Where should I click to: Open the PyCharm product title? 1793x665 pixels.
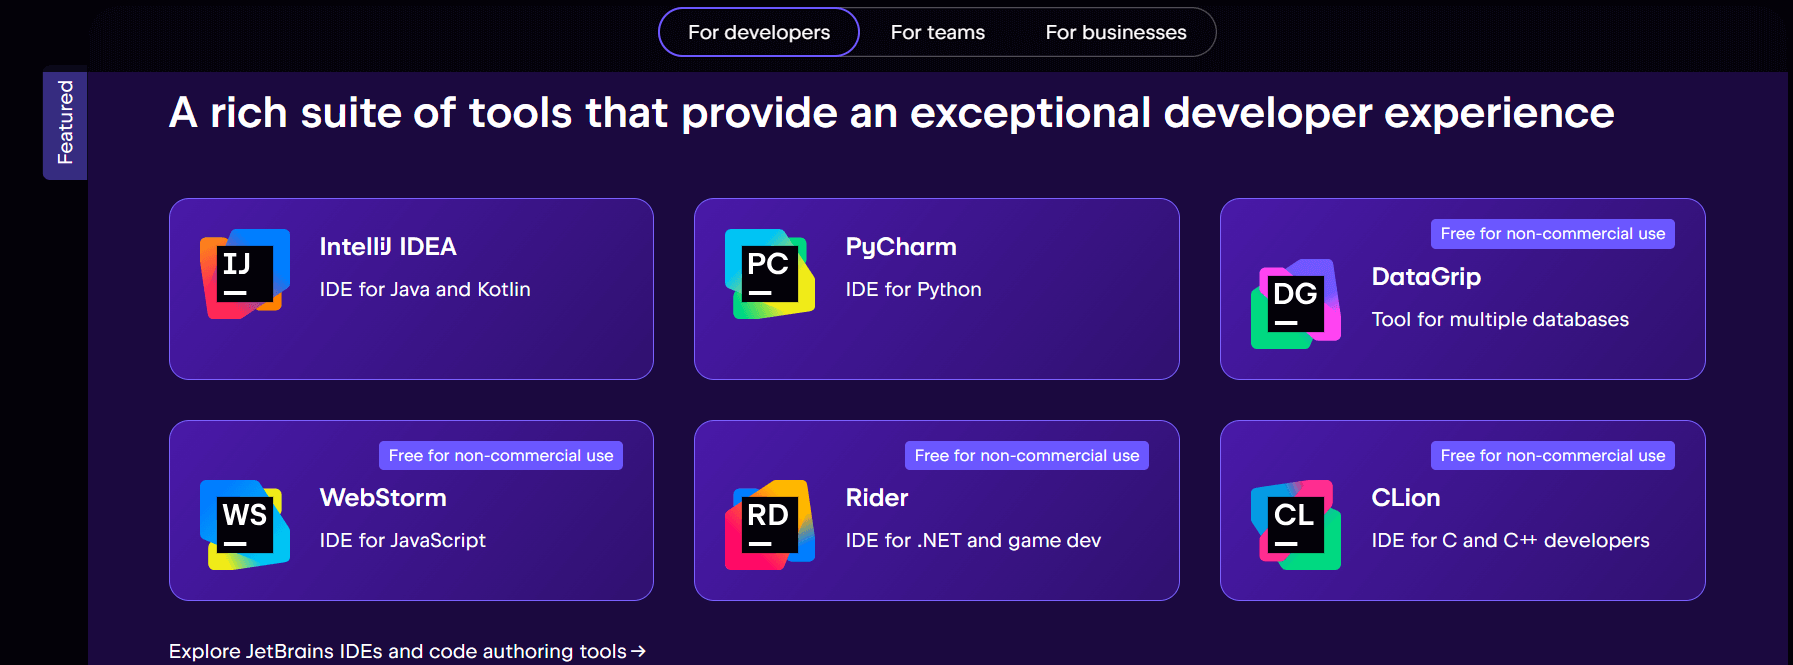click(901, 247)
